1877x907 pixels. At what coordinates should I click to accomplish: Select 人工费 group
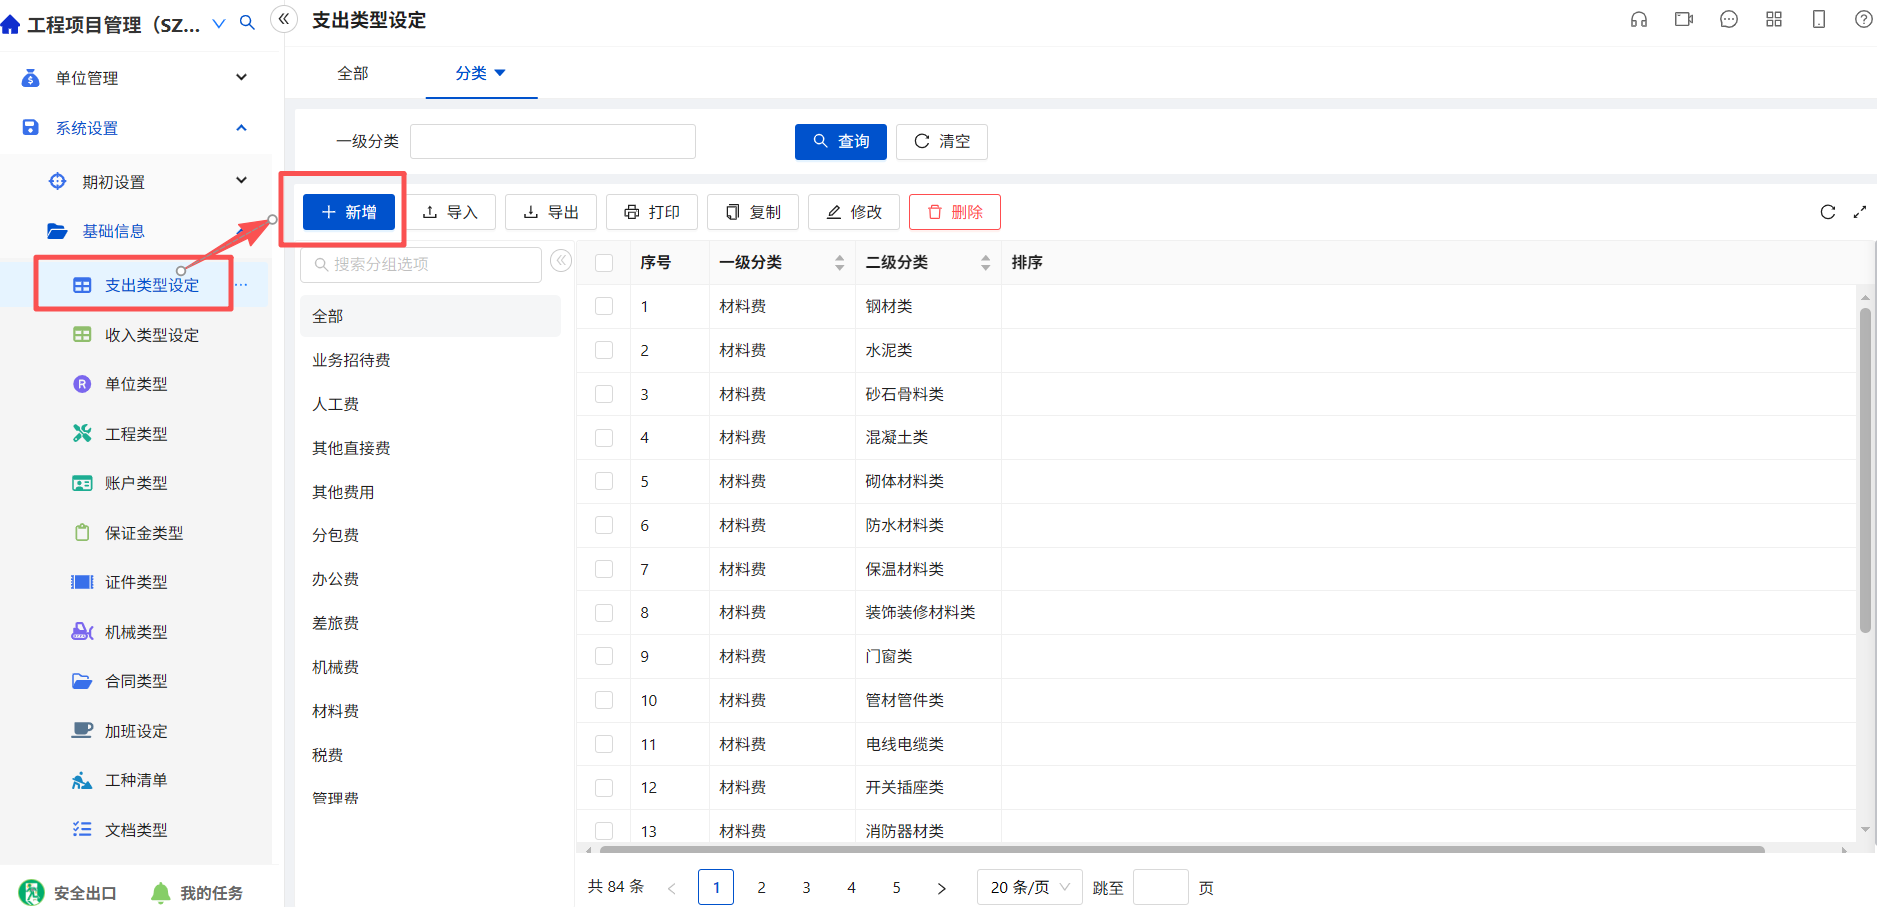click(430, 404)
